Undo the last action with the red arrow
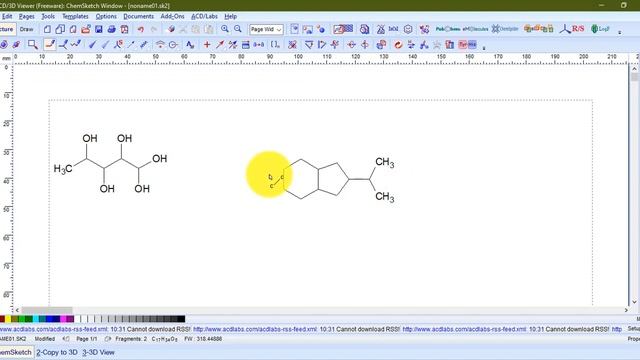 [x=141, y=29]
